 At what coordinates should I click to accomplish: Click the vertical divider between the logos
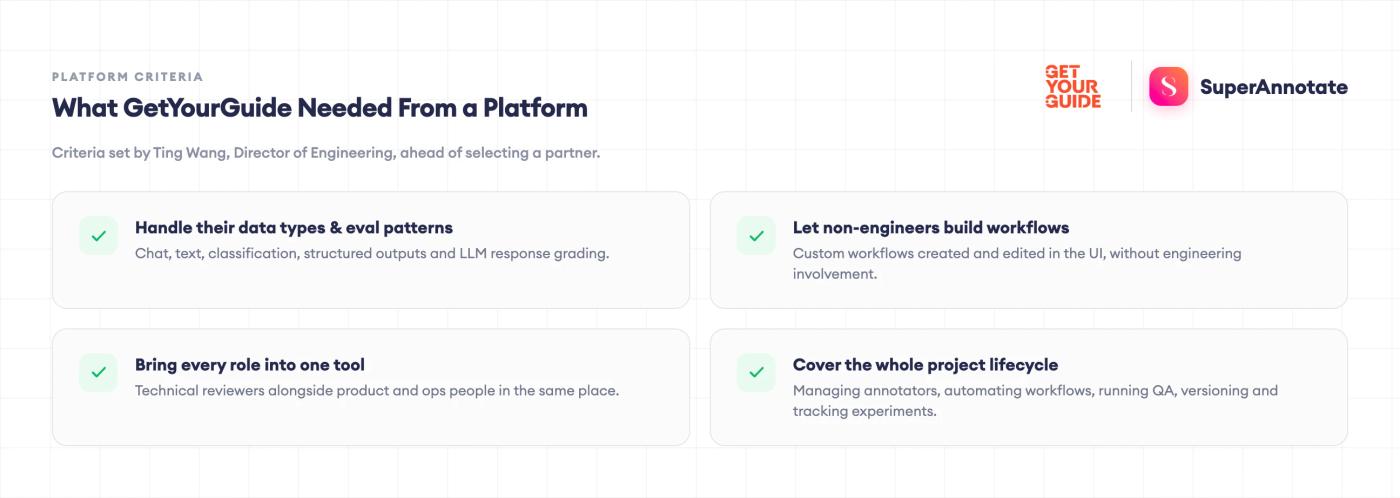coord(1131,87)
